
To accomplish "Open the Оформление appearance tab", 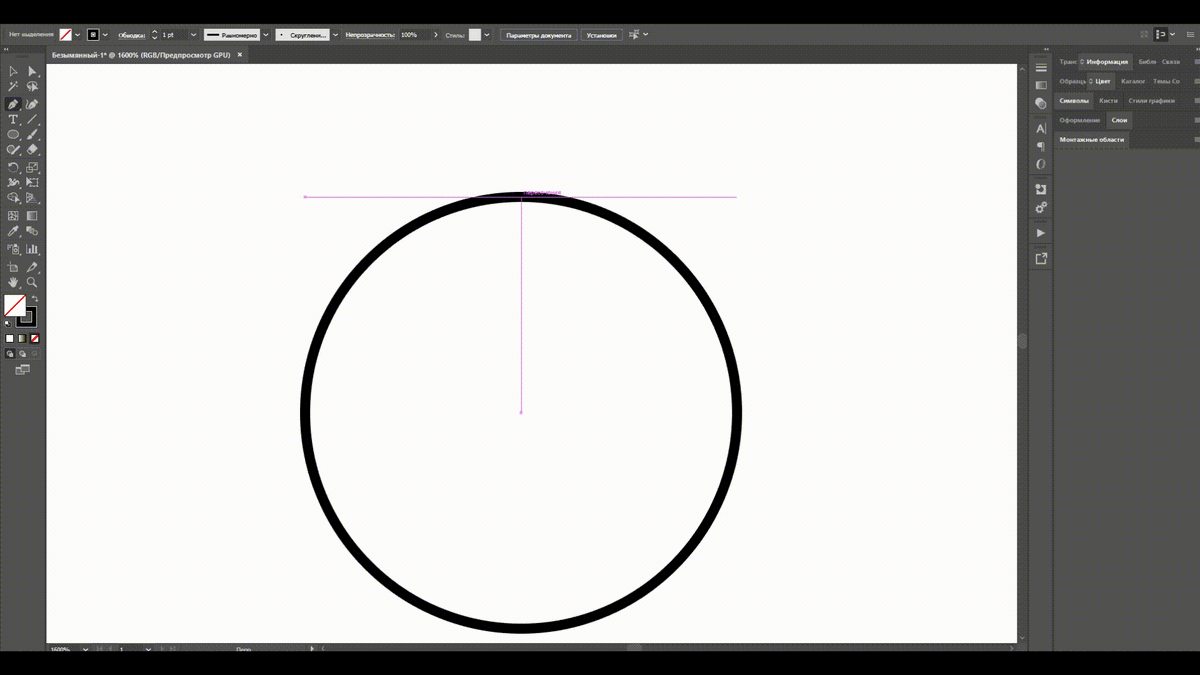I will coord(1080,120).
